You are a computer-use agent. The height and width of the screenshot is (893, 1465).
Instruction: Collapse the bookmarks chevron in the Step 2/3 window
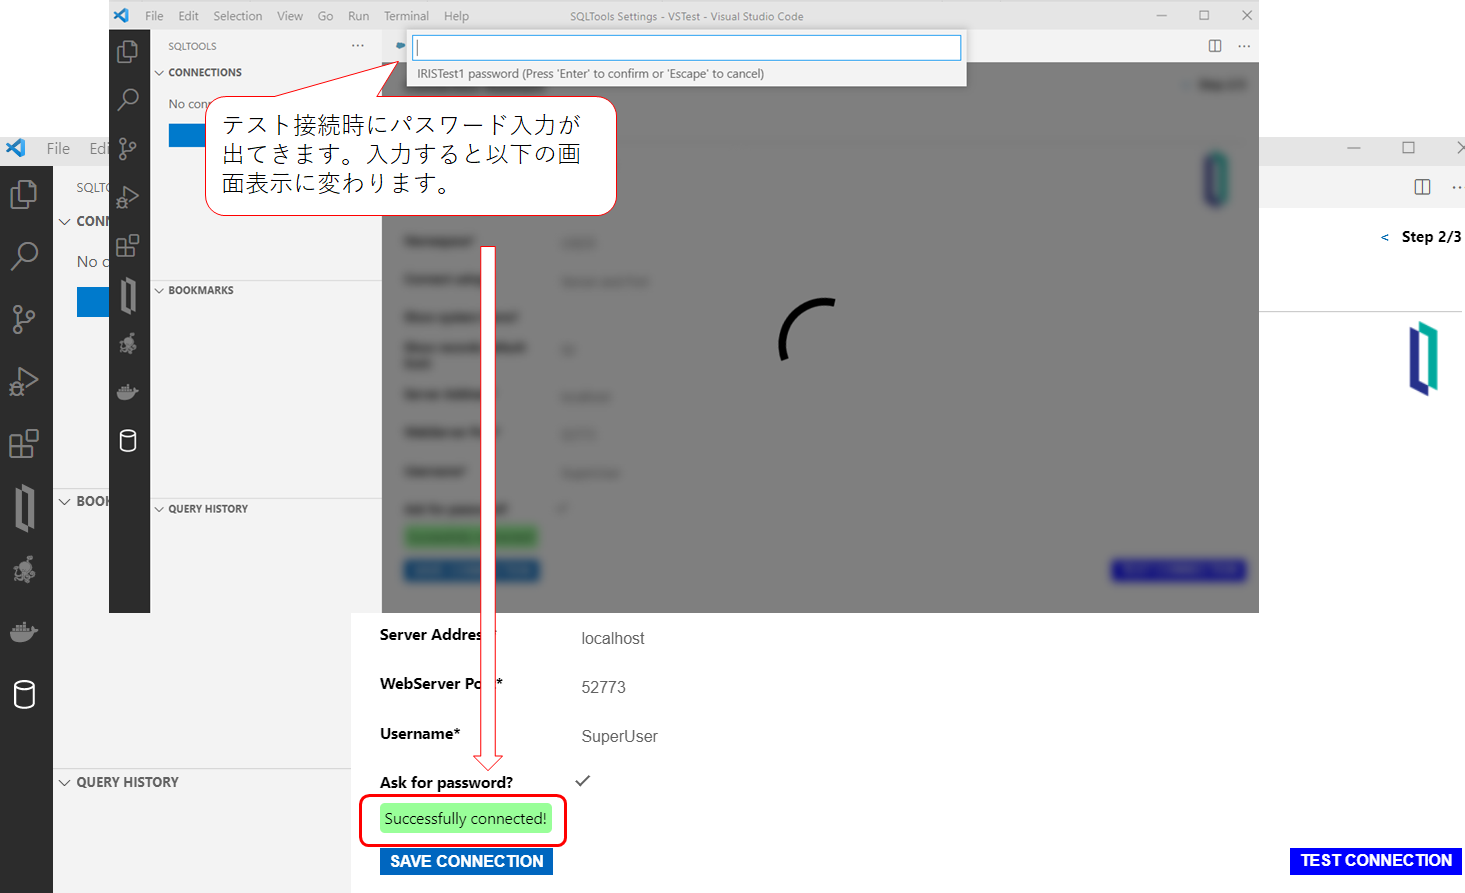[65, 502]
